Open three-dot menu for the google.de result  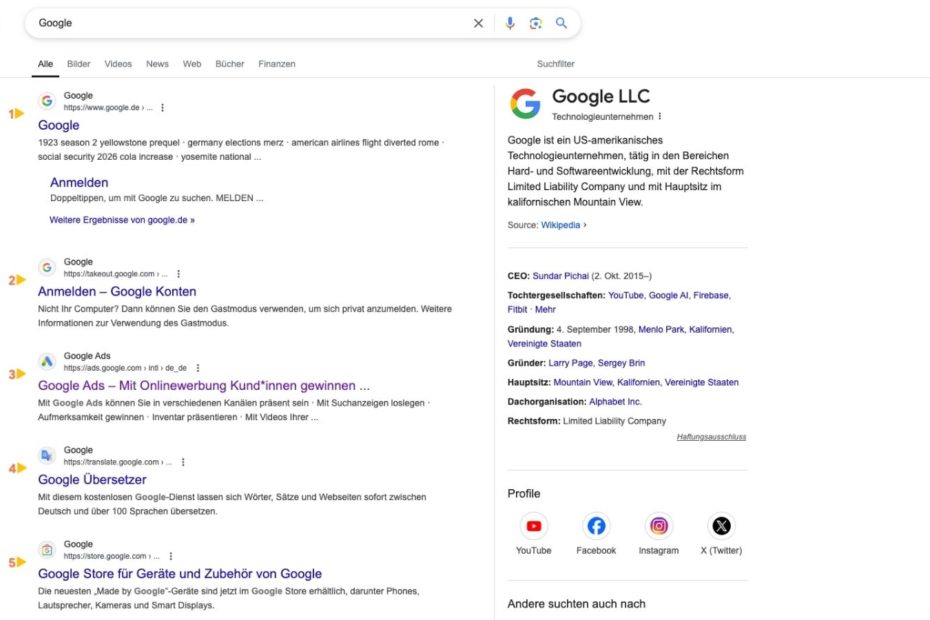[163, 107]
